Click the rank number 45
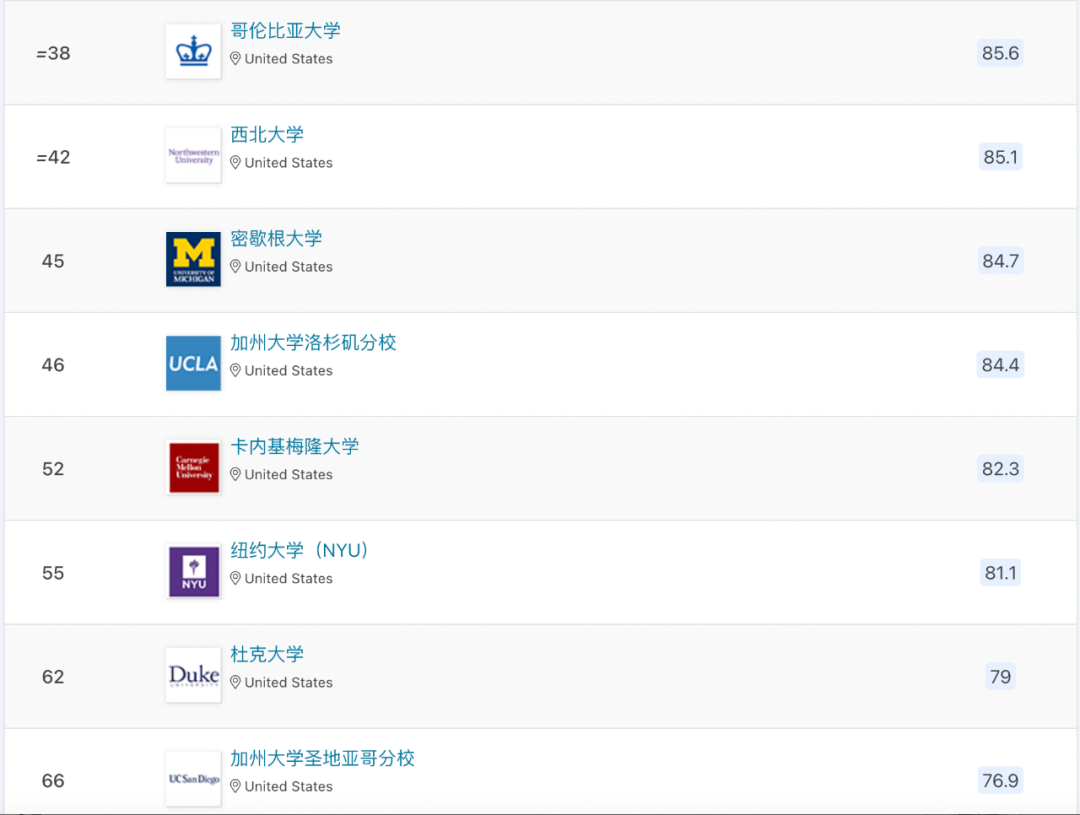Viewport: 1080px width, 815px height. 53,262
